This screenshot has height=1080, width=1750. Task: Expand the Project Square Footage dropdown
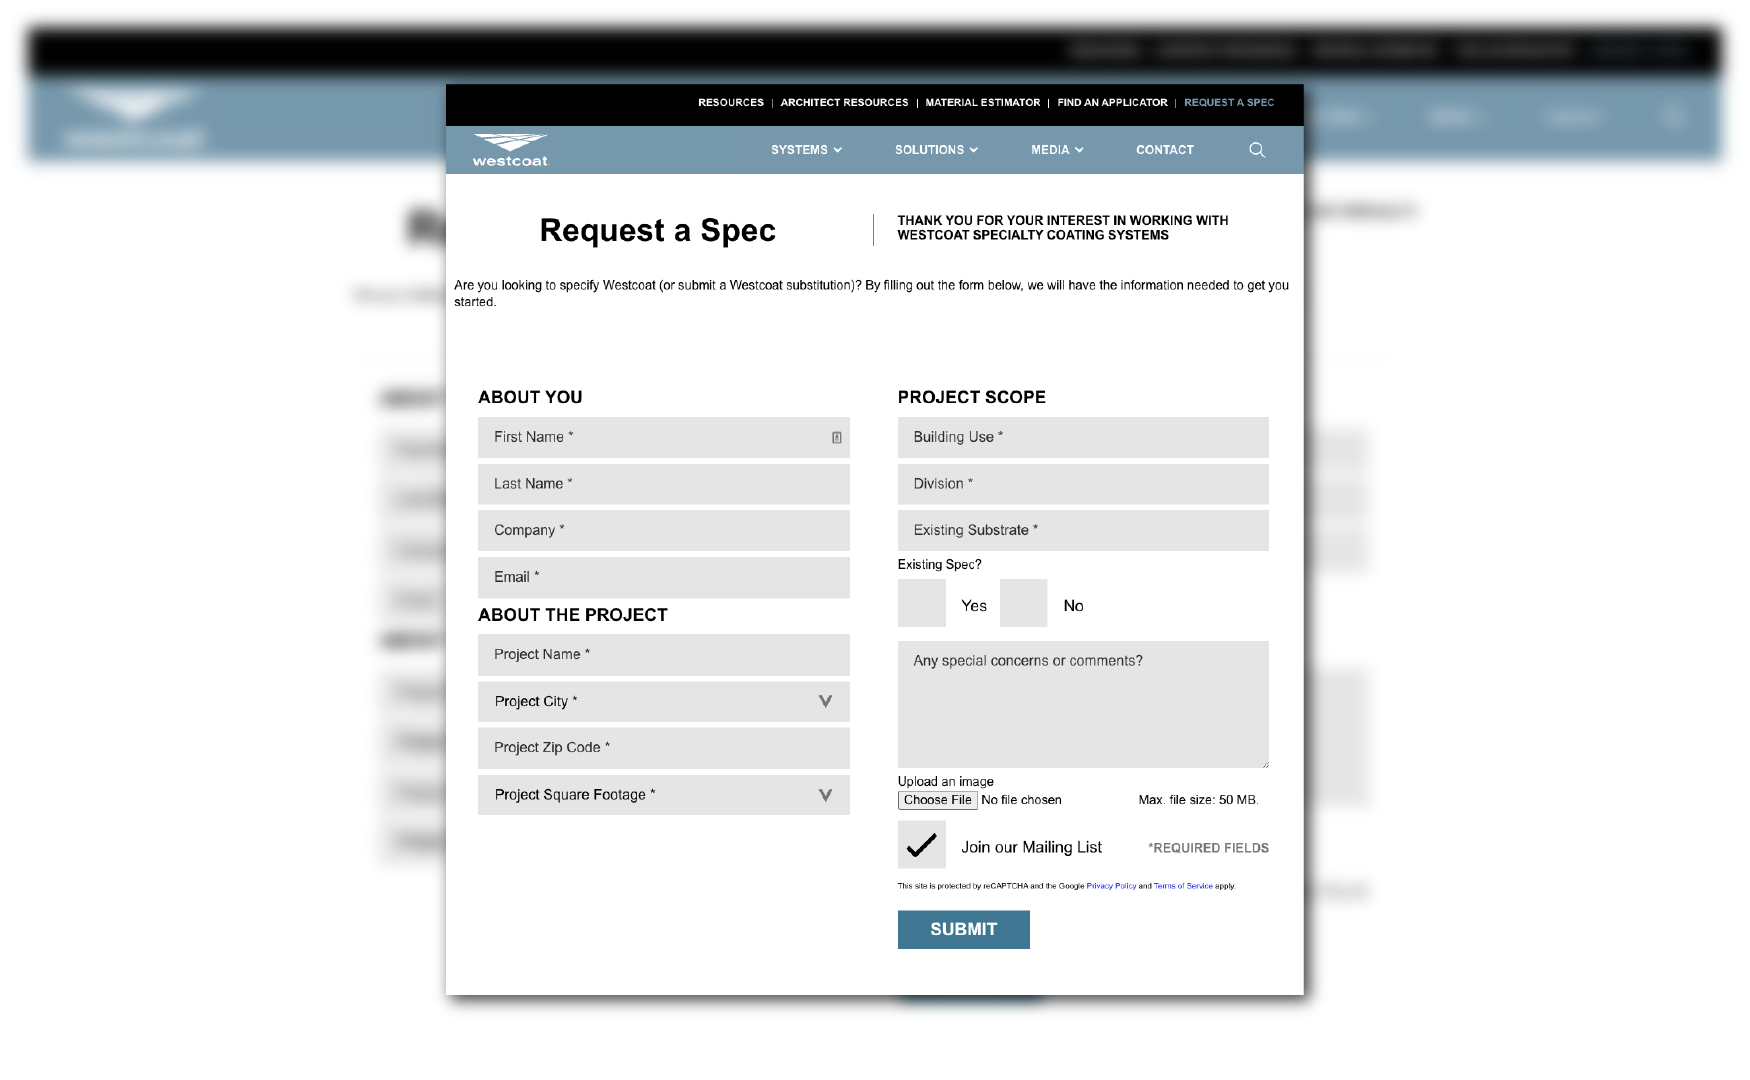825,794
